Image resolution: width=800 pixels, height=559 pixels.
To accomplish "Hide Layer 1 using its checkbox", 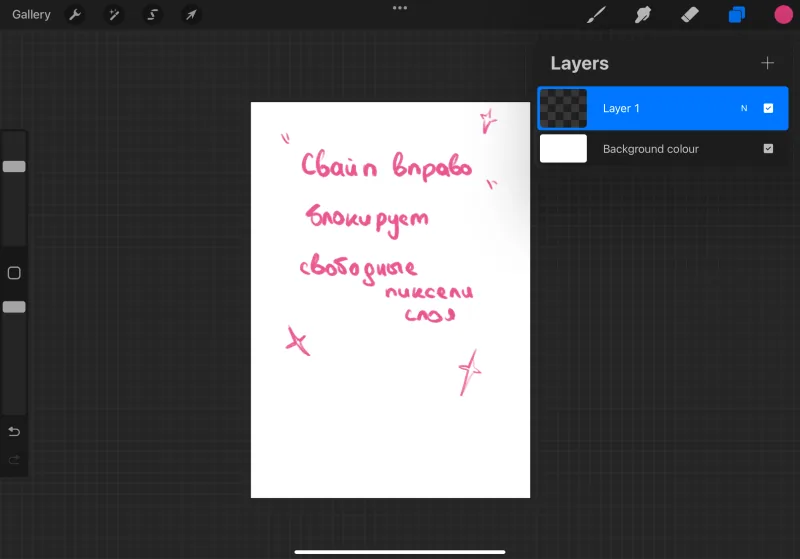I will pos(768,108).
